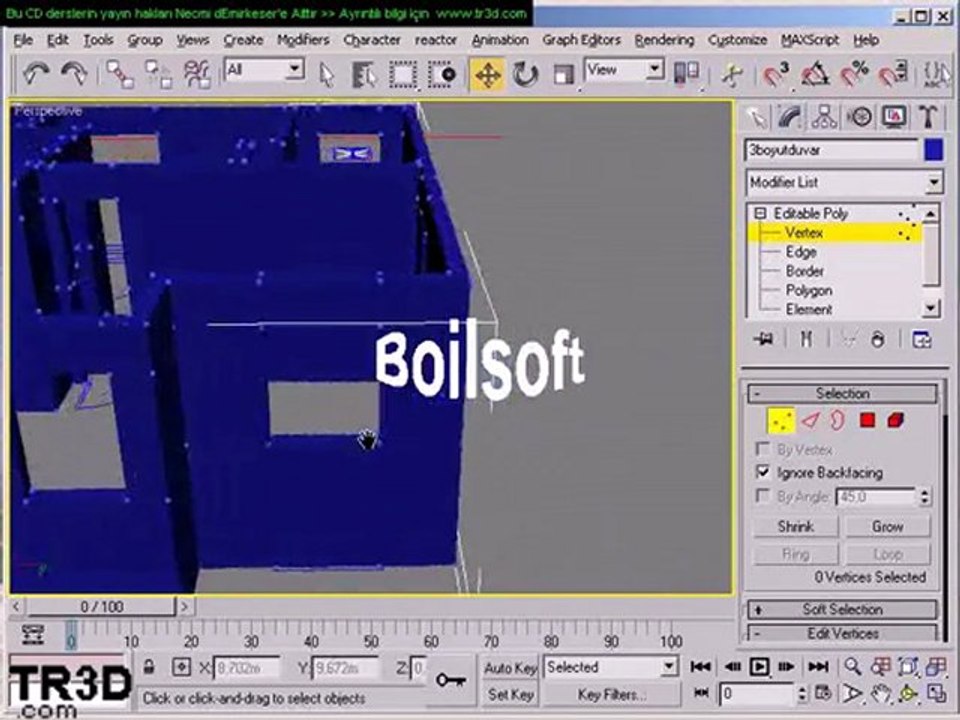Open the Create command panel tab
Screen dimensions: 960x720
tap(756, 116)
